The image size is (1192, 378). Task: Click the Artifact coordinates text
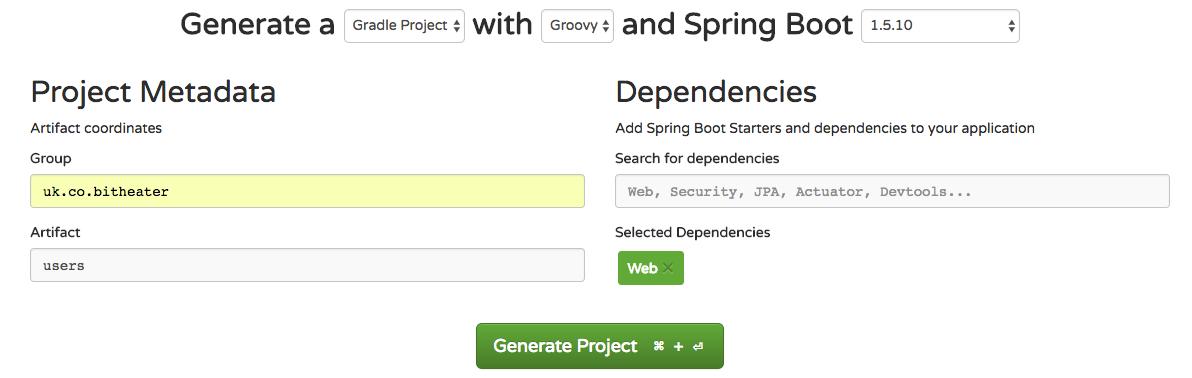(x=96, y=129)
